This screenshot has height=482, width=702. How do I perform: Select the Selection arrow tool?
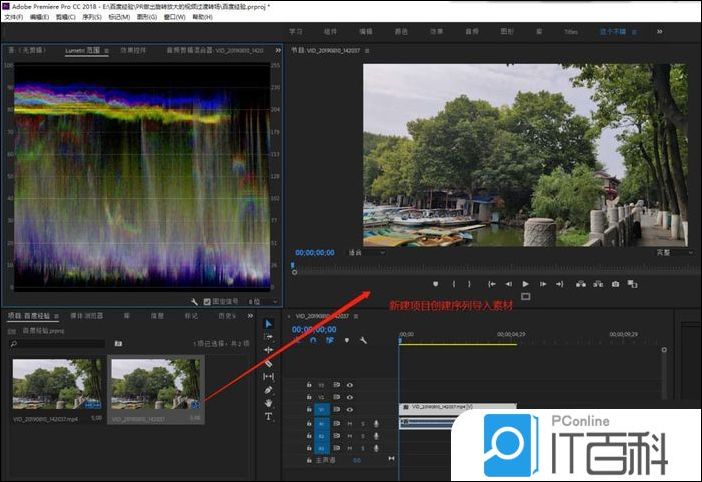point(268,323)
